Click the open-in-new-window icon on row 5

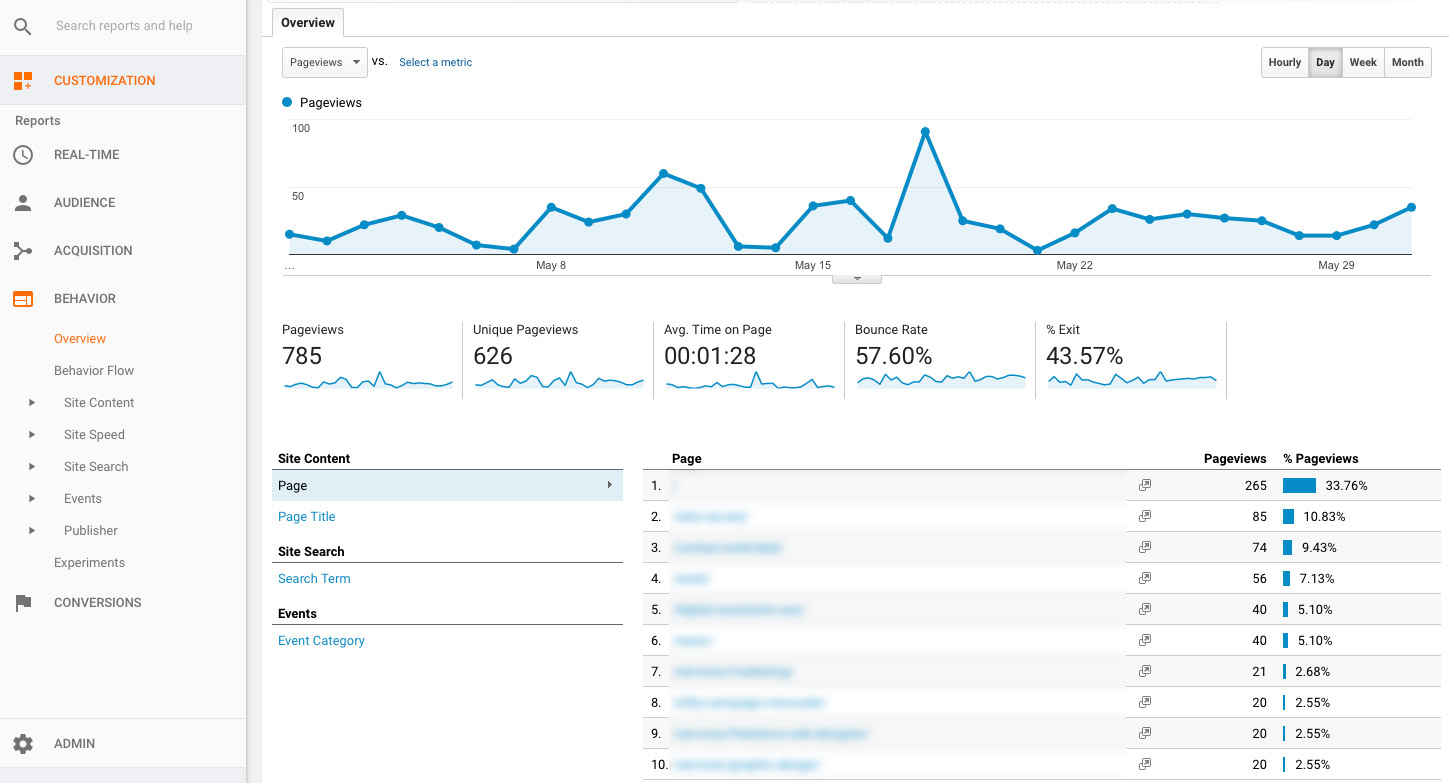pos(1144,609)
